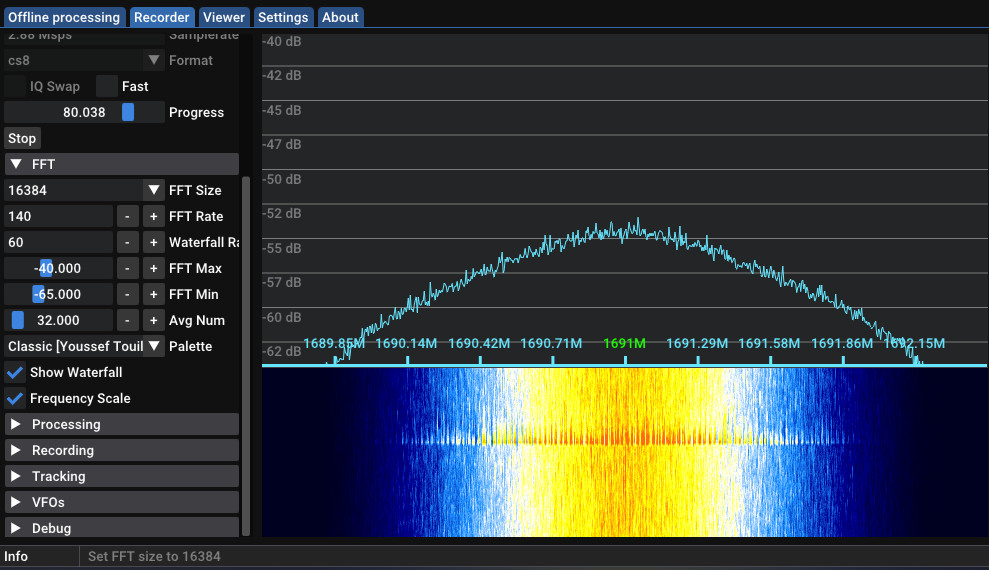Enable the IQ Swap checkbox
The height and width of the screenshot is (570, 989).
click(x=16, y=86)
